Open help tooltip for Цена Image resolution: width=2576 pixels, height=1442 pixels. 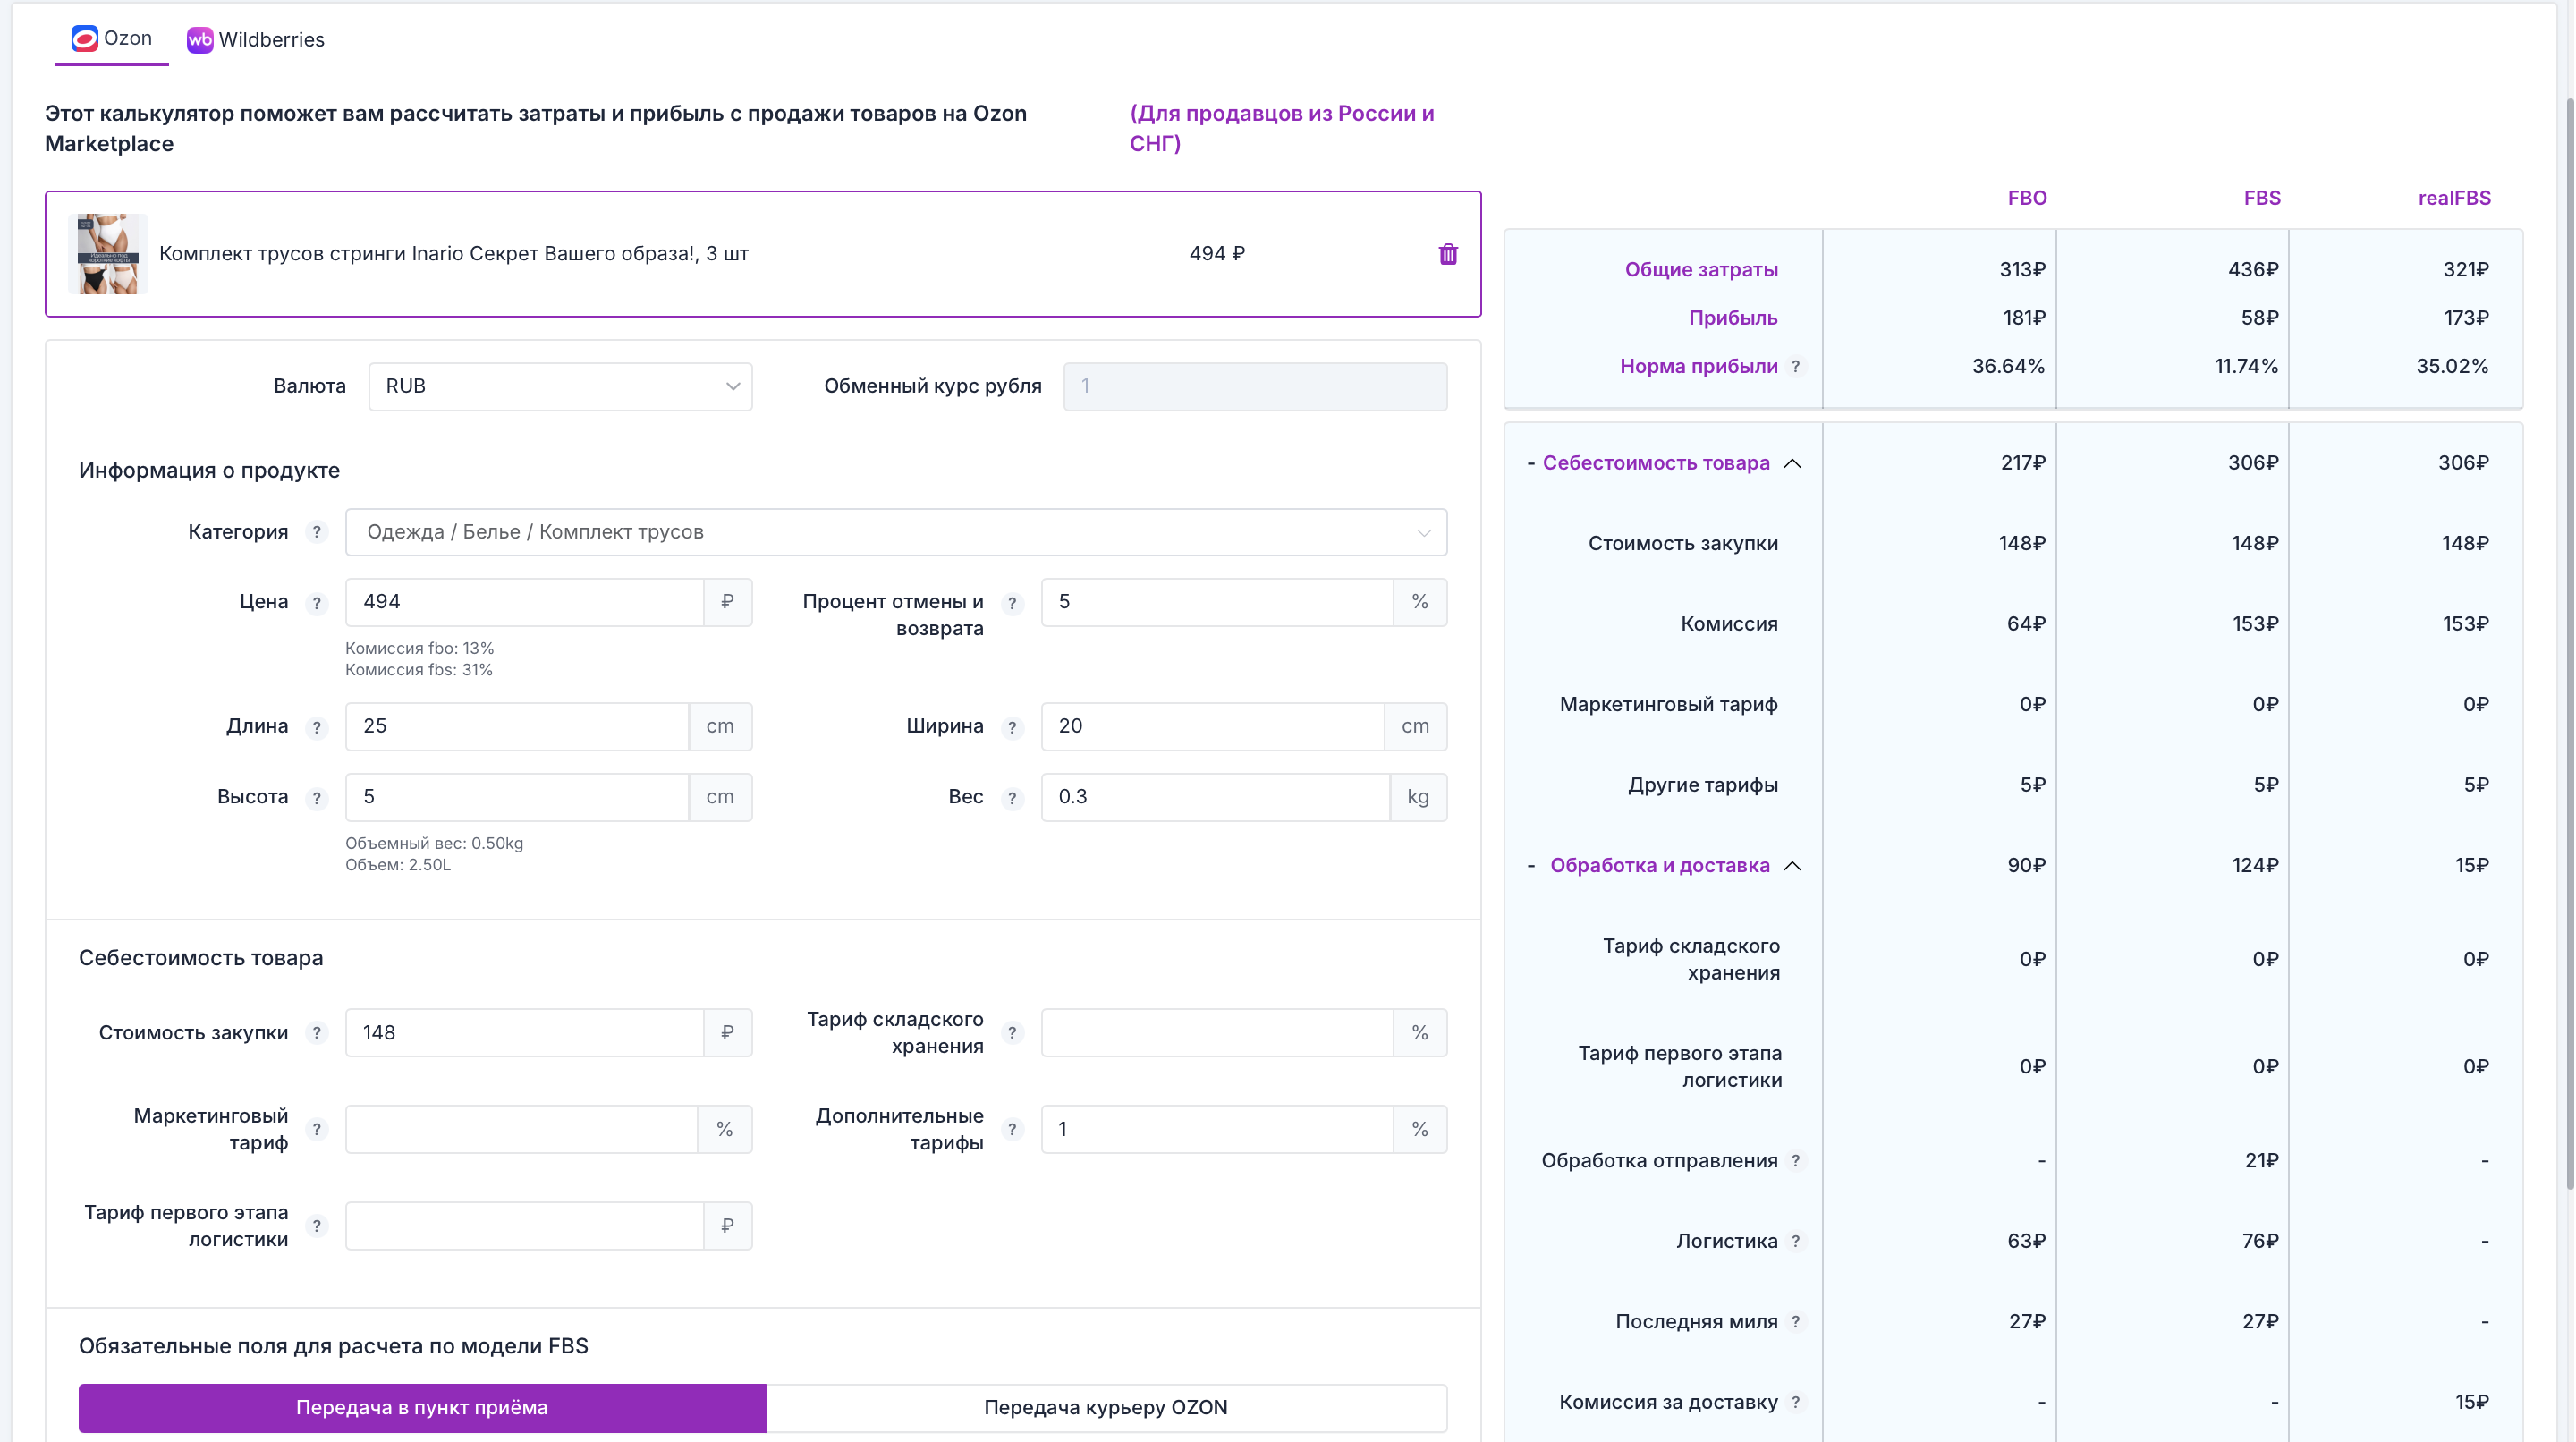(x=317, y=603)
